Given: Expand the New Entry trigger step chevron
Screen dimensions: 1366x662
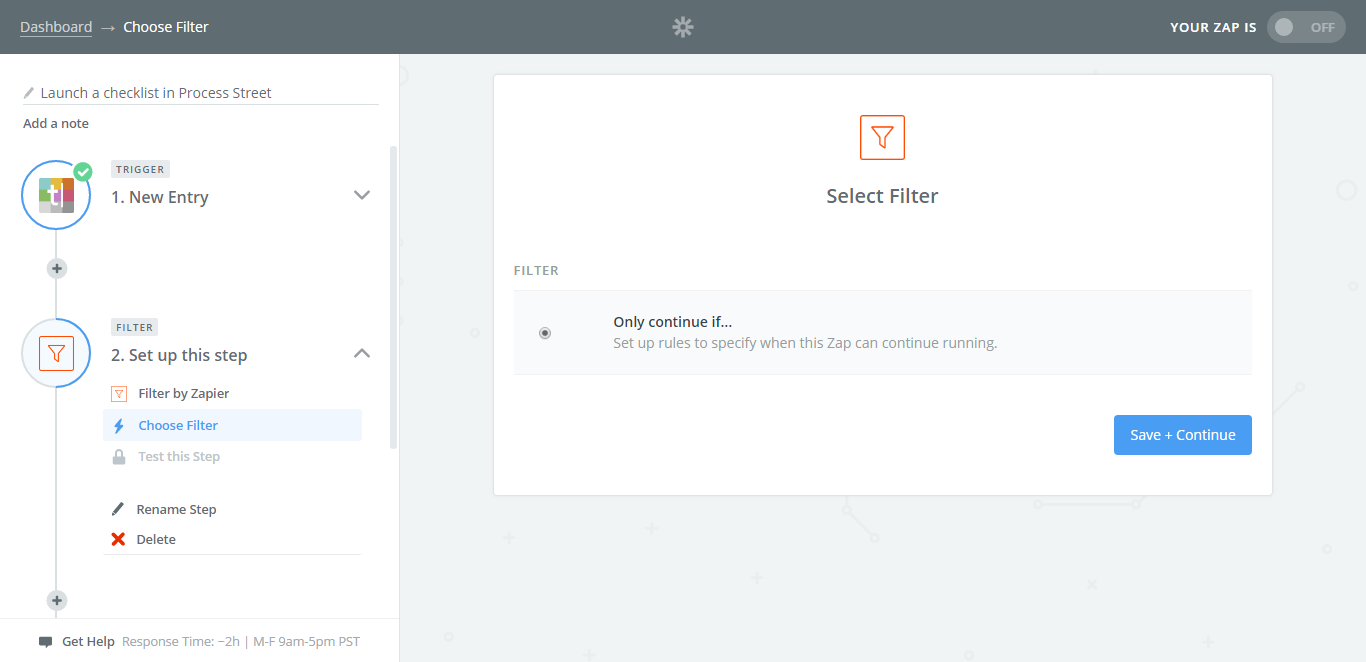Looking at the screenshot, I should click(362, 195).
